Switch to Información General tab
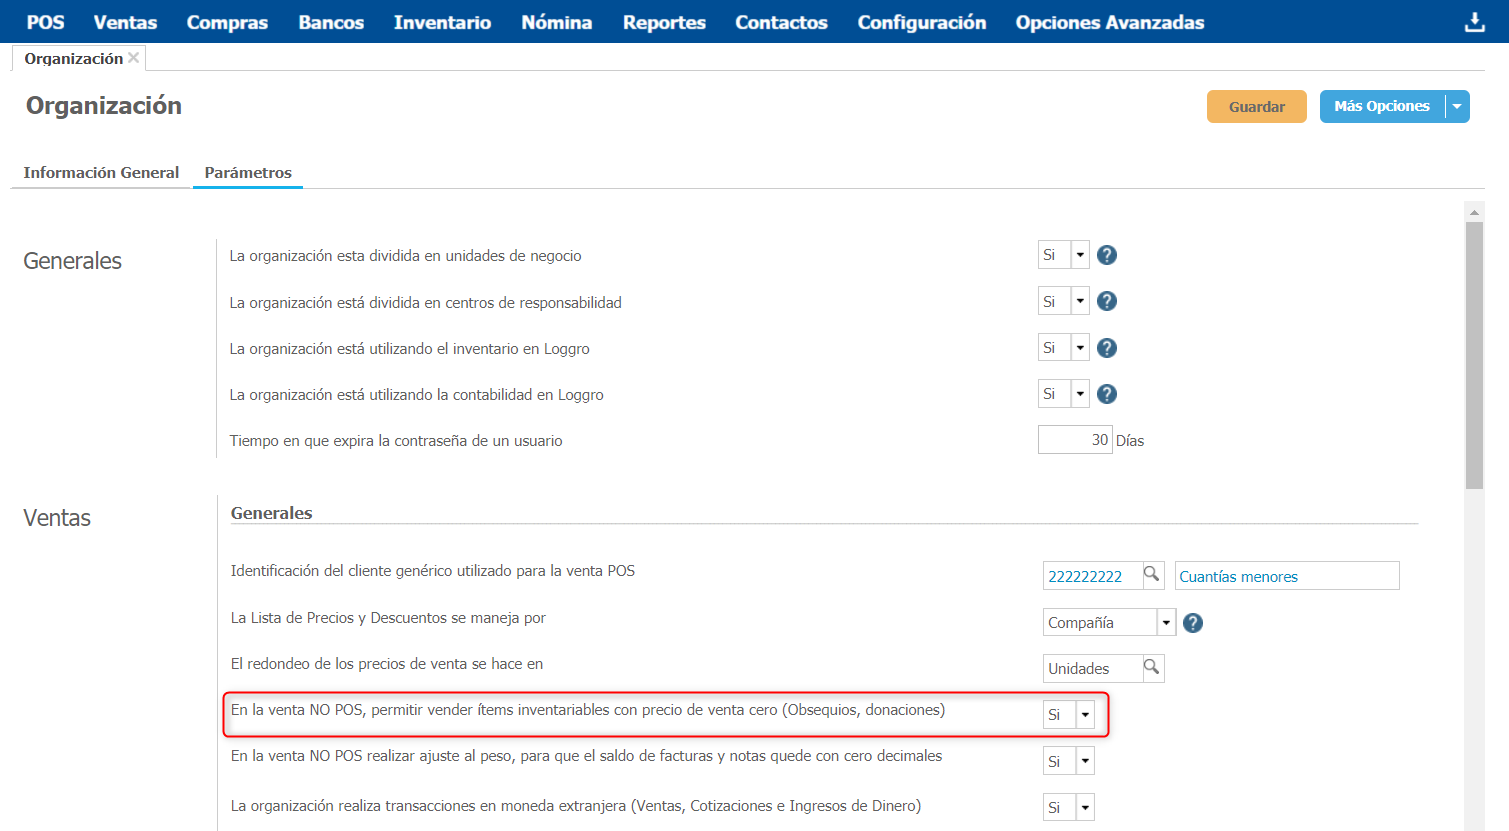 (101, 172)
